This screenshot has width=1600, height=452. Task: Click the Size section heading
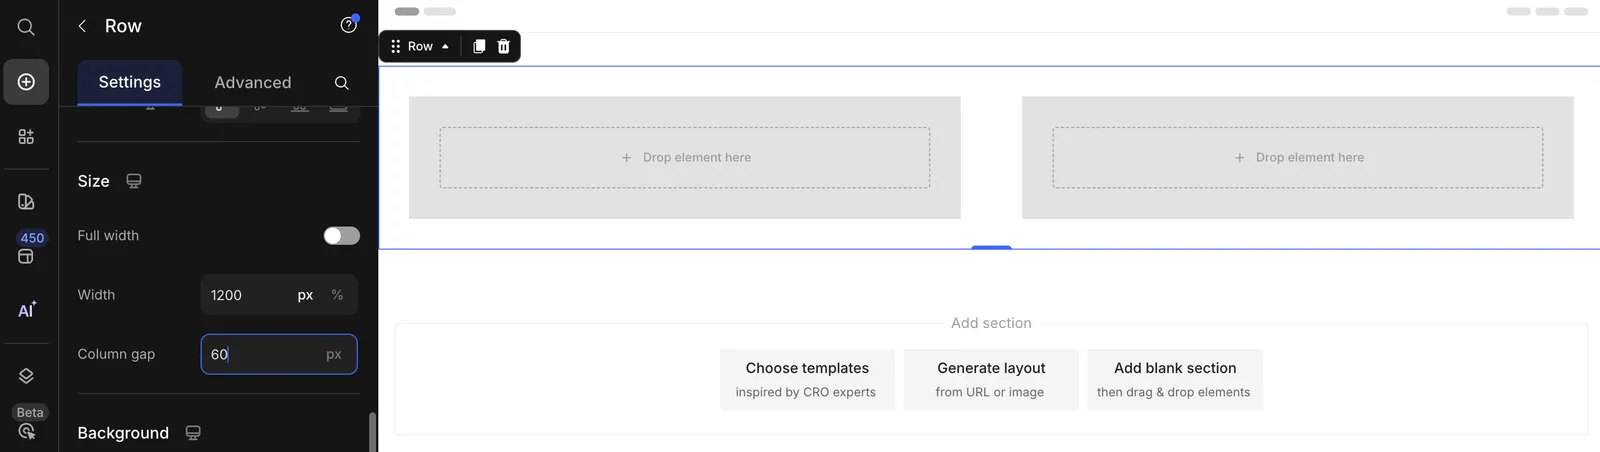[x=93, y=181]
